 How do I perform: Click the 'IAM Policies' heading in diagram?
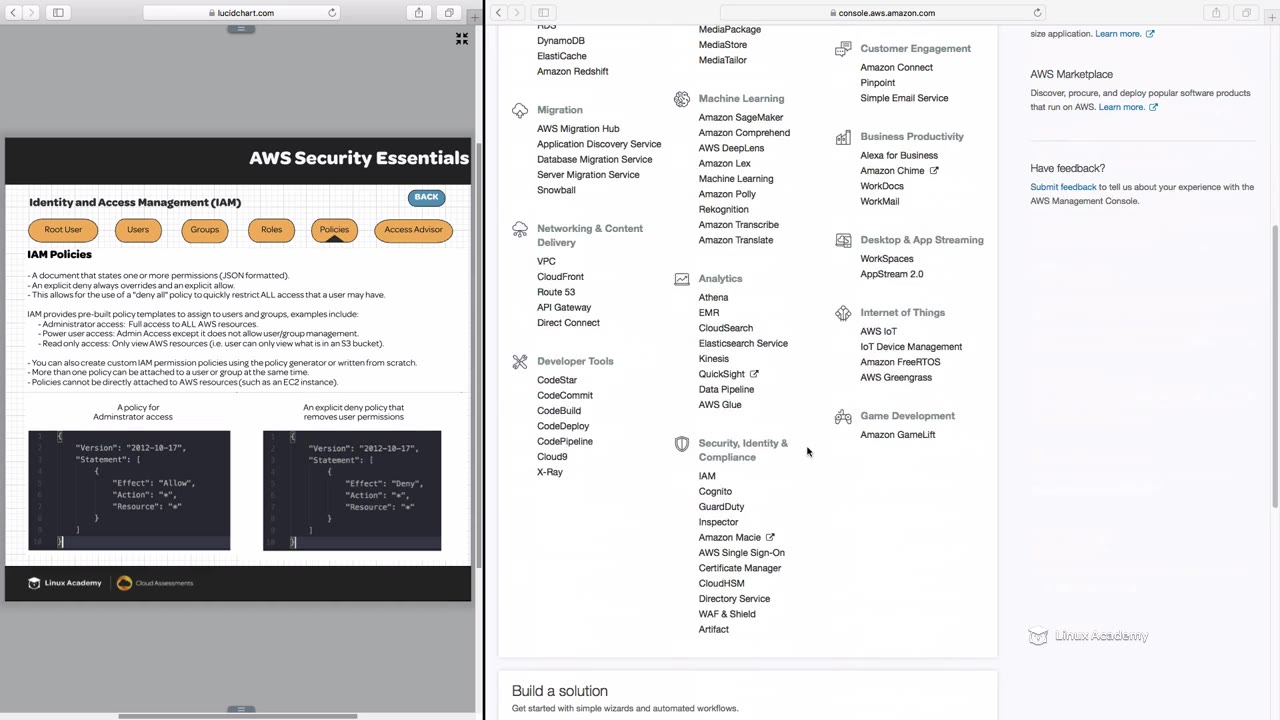click(x=59, y=255)
